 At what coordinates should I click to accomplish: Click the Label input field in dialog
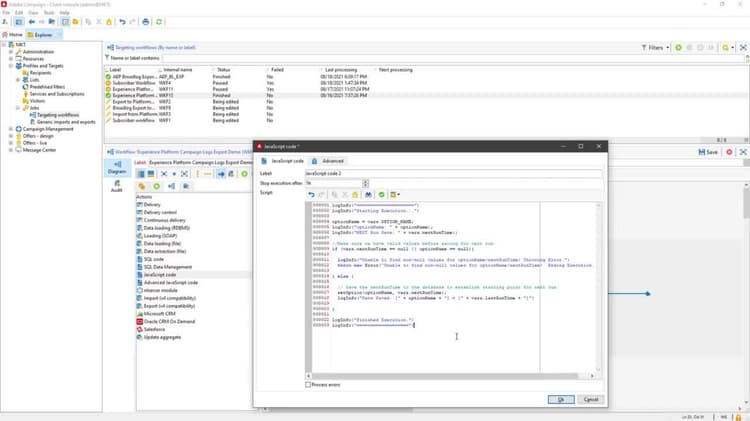[x=452, y=174]
